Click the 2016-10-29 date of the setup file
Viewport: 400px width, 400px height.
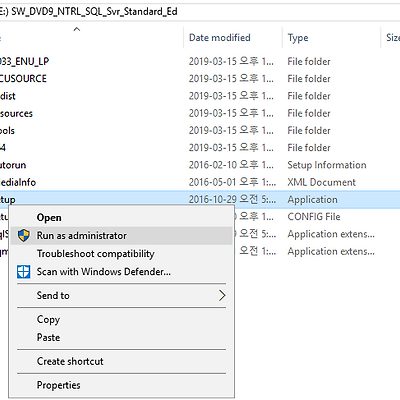(x=232, y=200)
